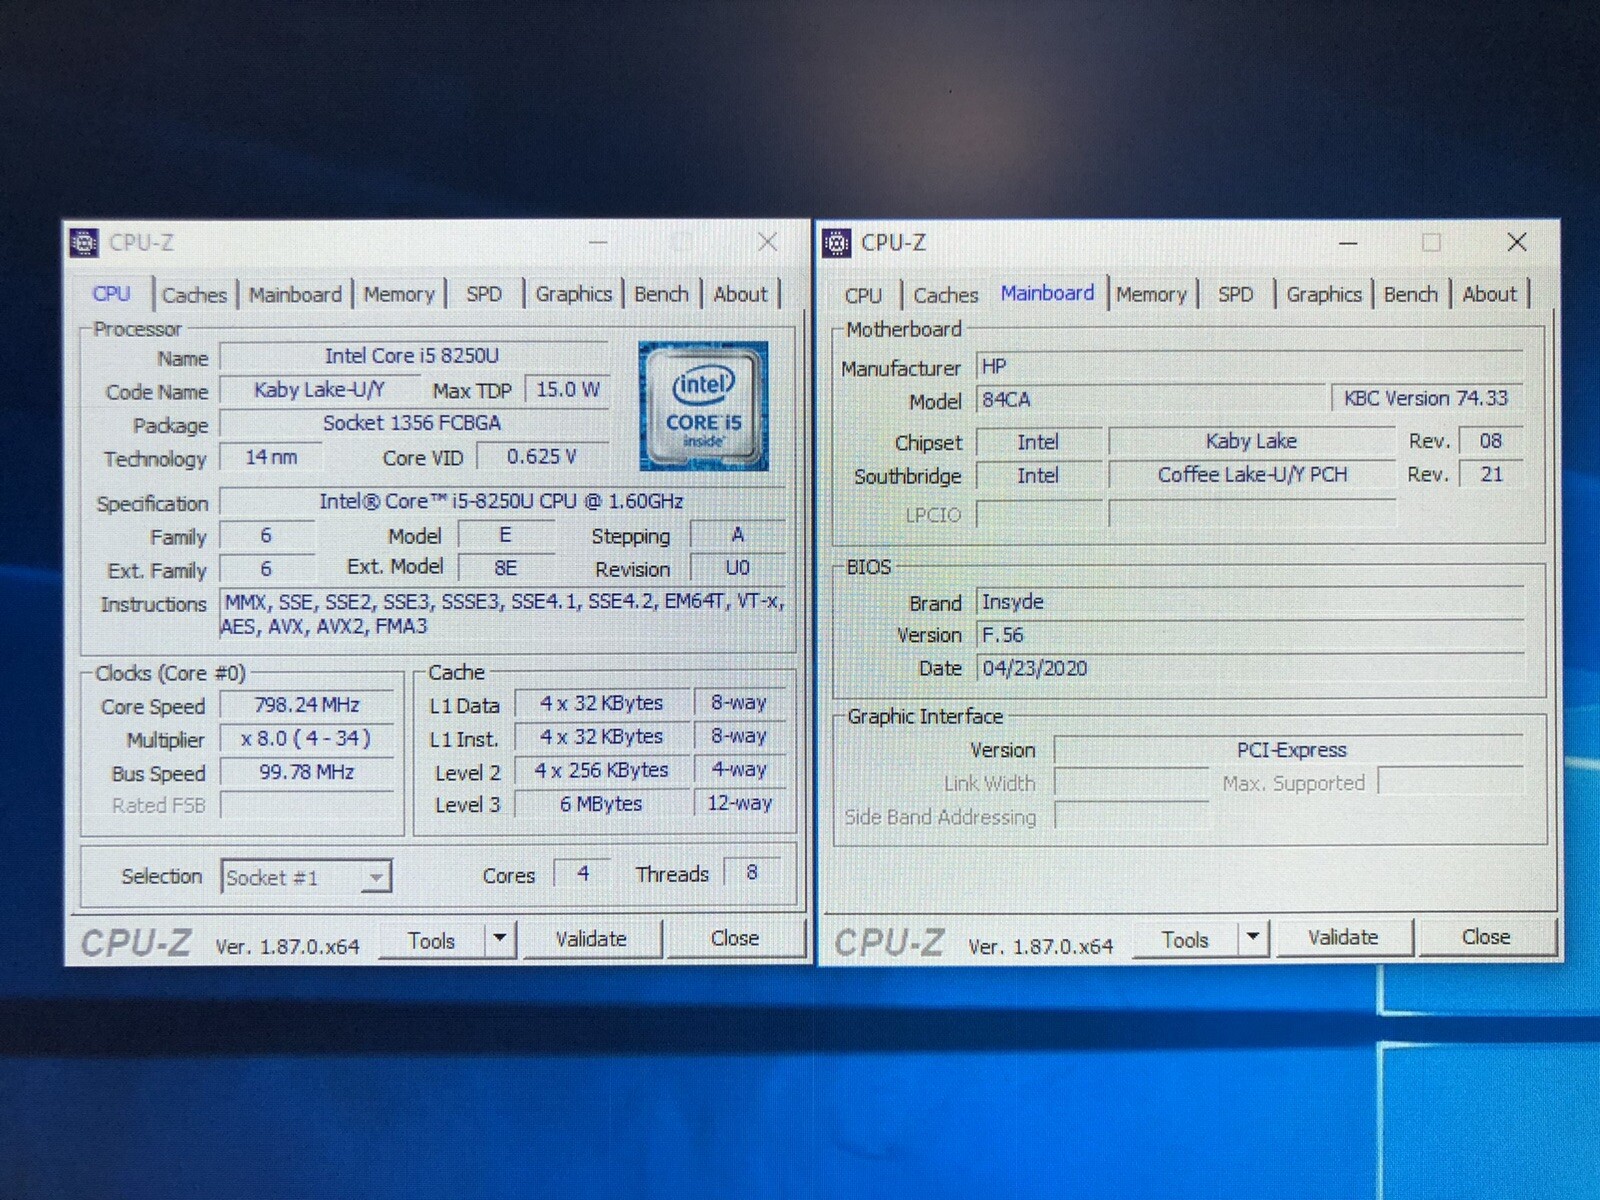The image size is (1600, 1200).
Task: Switch to Bench tab in the Motherboard window
Action: tap(1410, 295)
